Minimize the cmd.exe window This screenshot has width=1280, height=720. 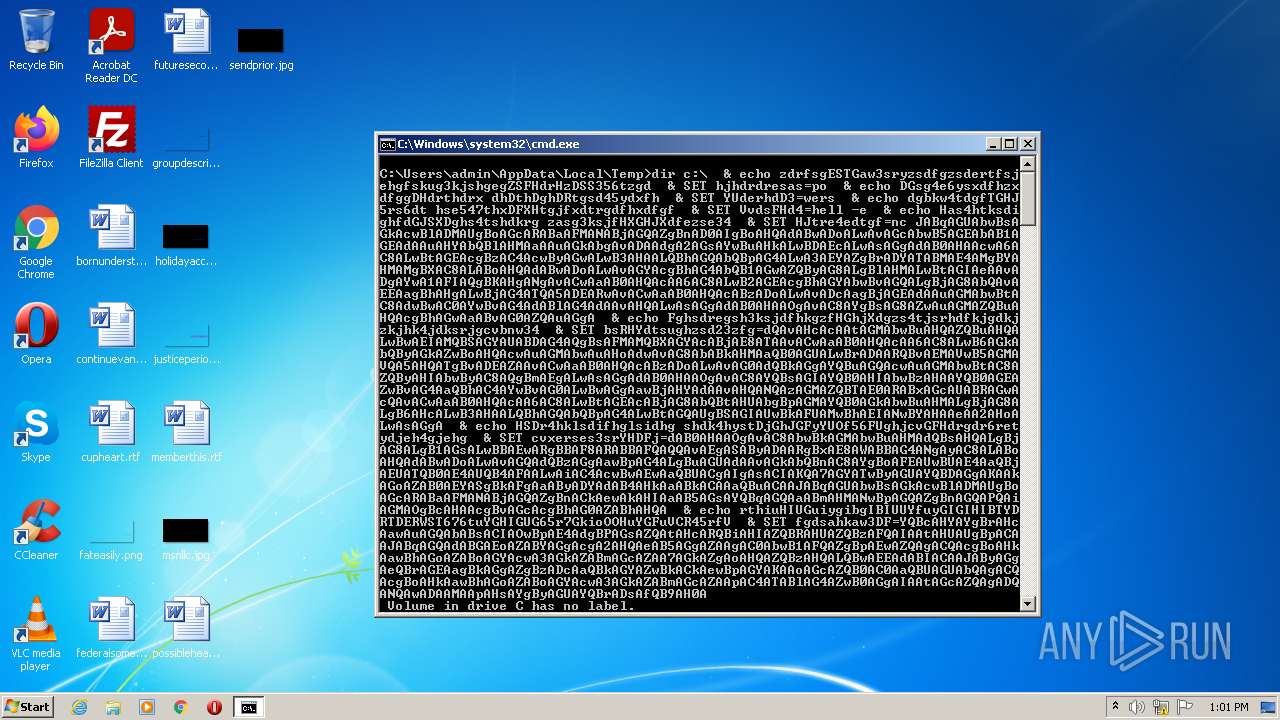[992, 144]
